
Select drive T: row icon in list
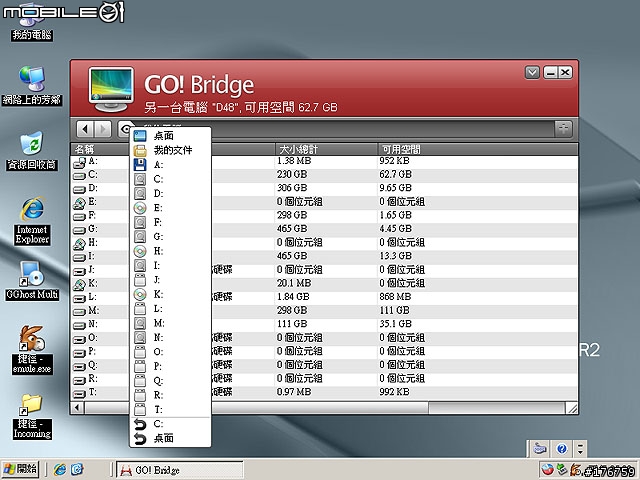coord(79,393)
